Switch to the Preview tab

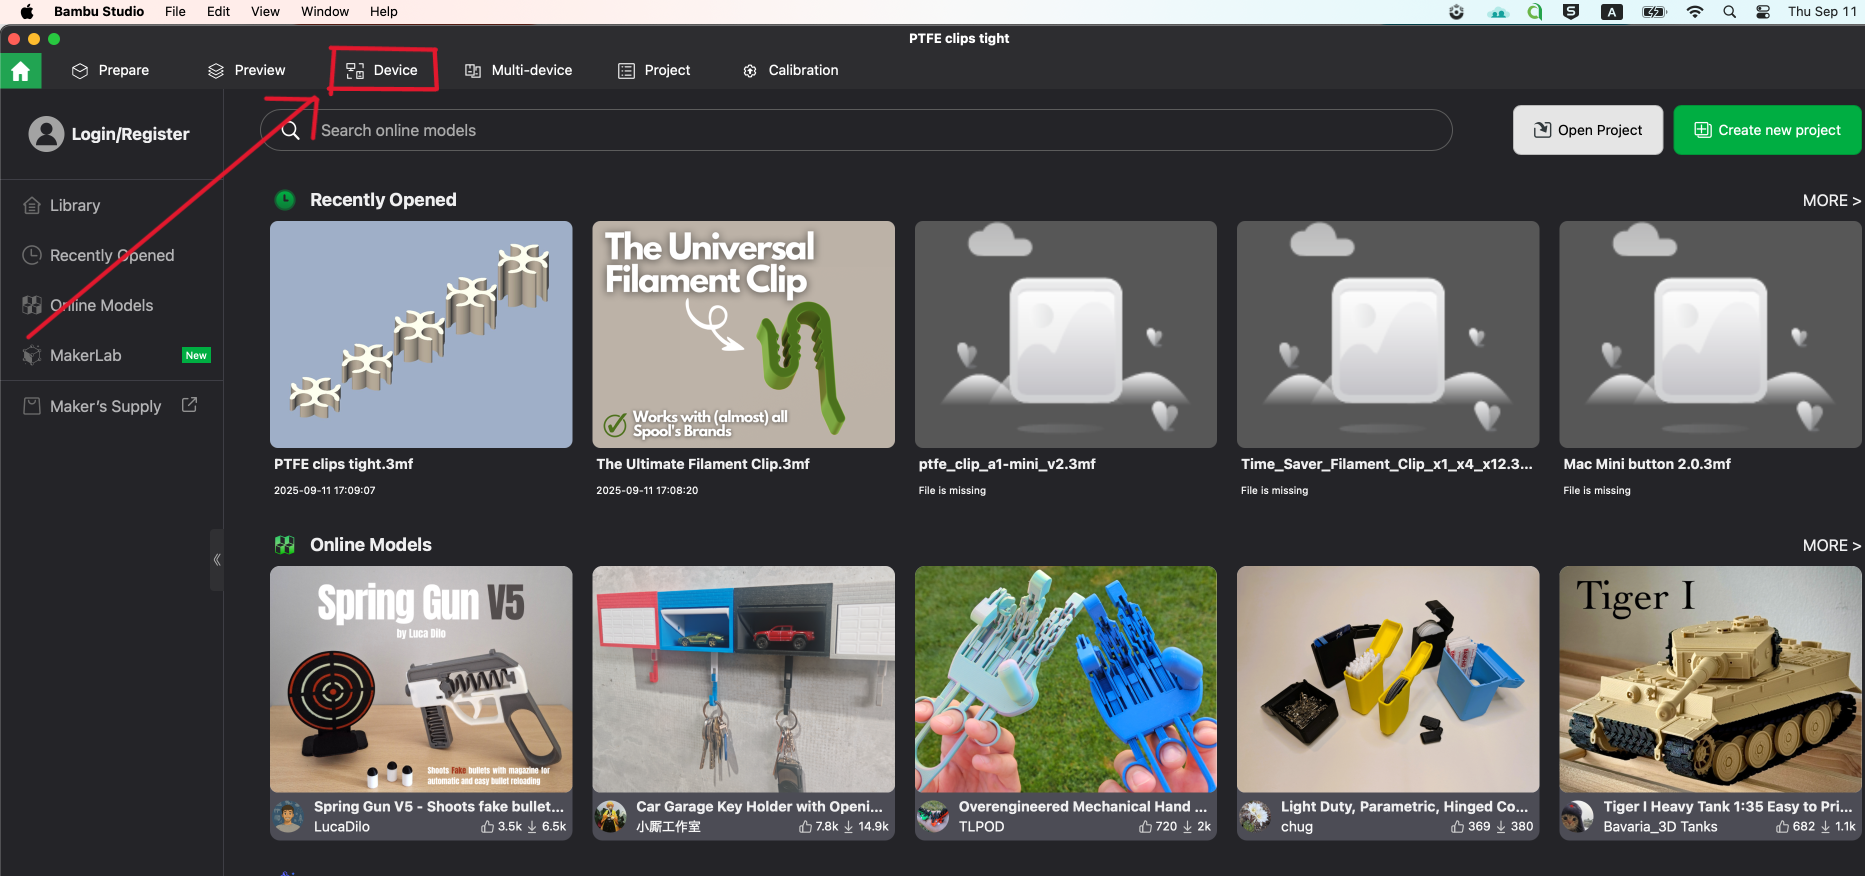(246, 71)
